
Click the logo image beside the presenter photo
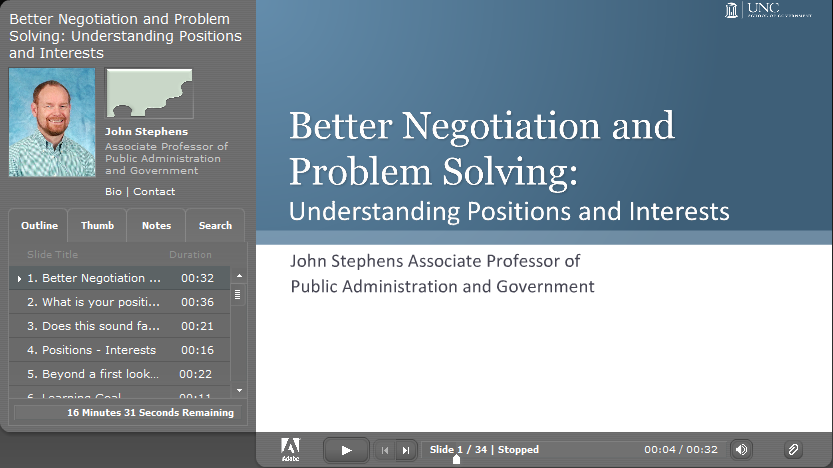149,93
